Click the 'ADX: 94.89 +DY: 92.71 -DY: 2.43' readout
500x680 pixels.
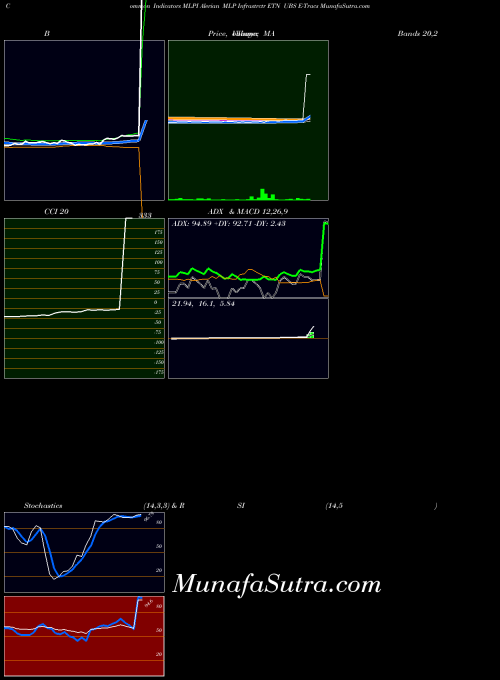(229, 224)
